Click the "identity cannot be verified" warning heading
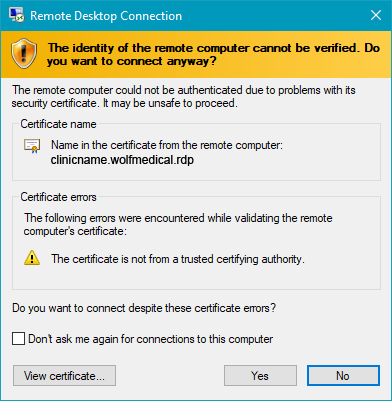This screenshot has width=392, height=401. click(x=213, y=54)
